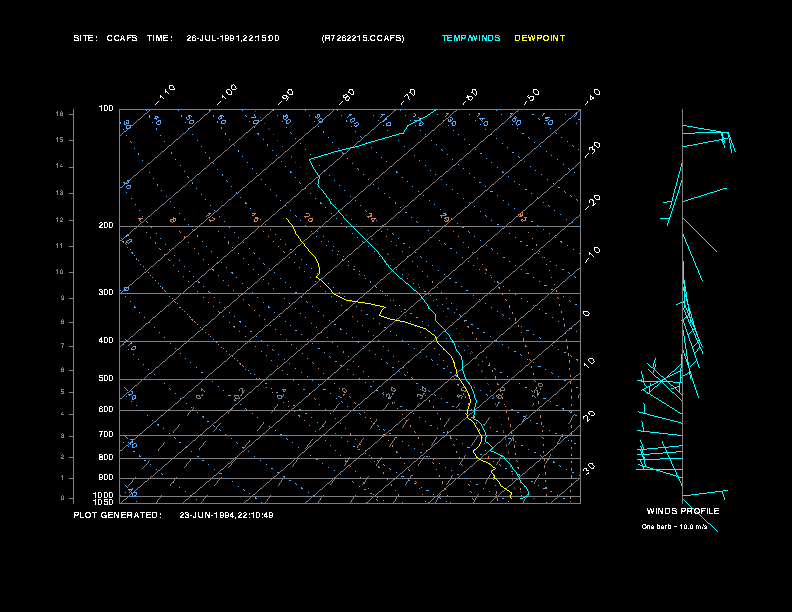Click the yellow DEWPOINT legend label
Screen dimensions: 792x612
pos(539,38)
